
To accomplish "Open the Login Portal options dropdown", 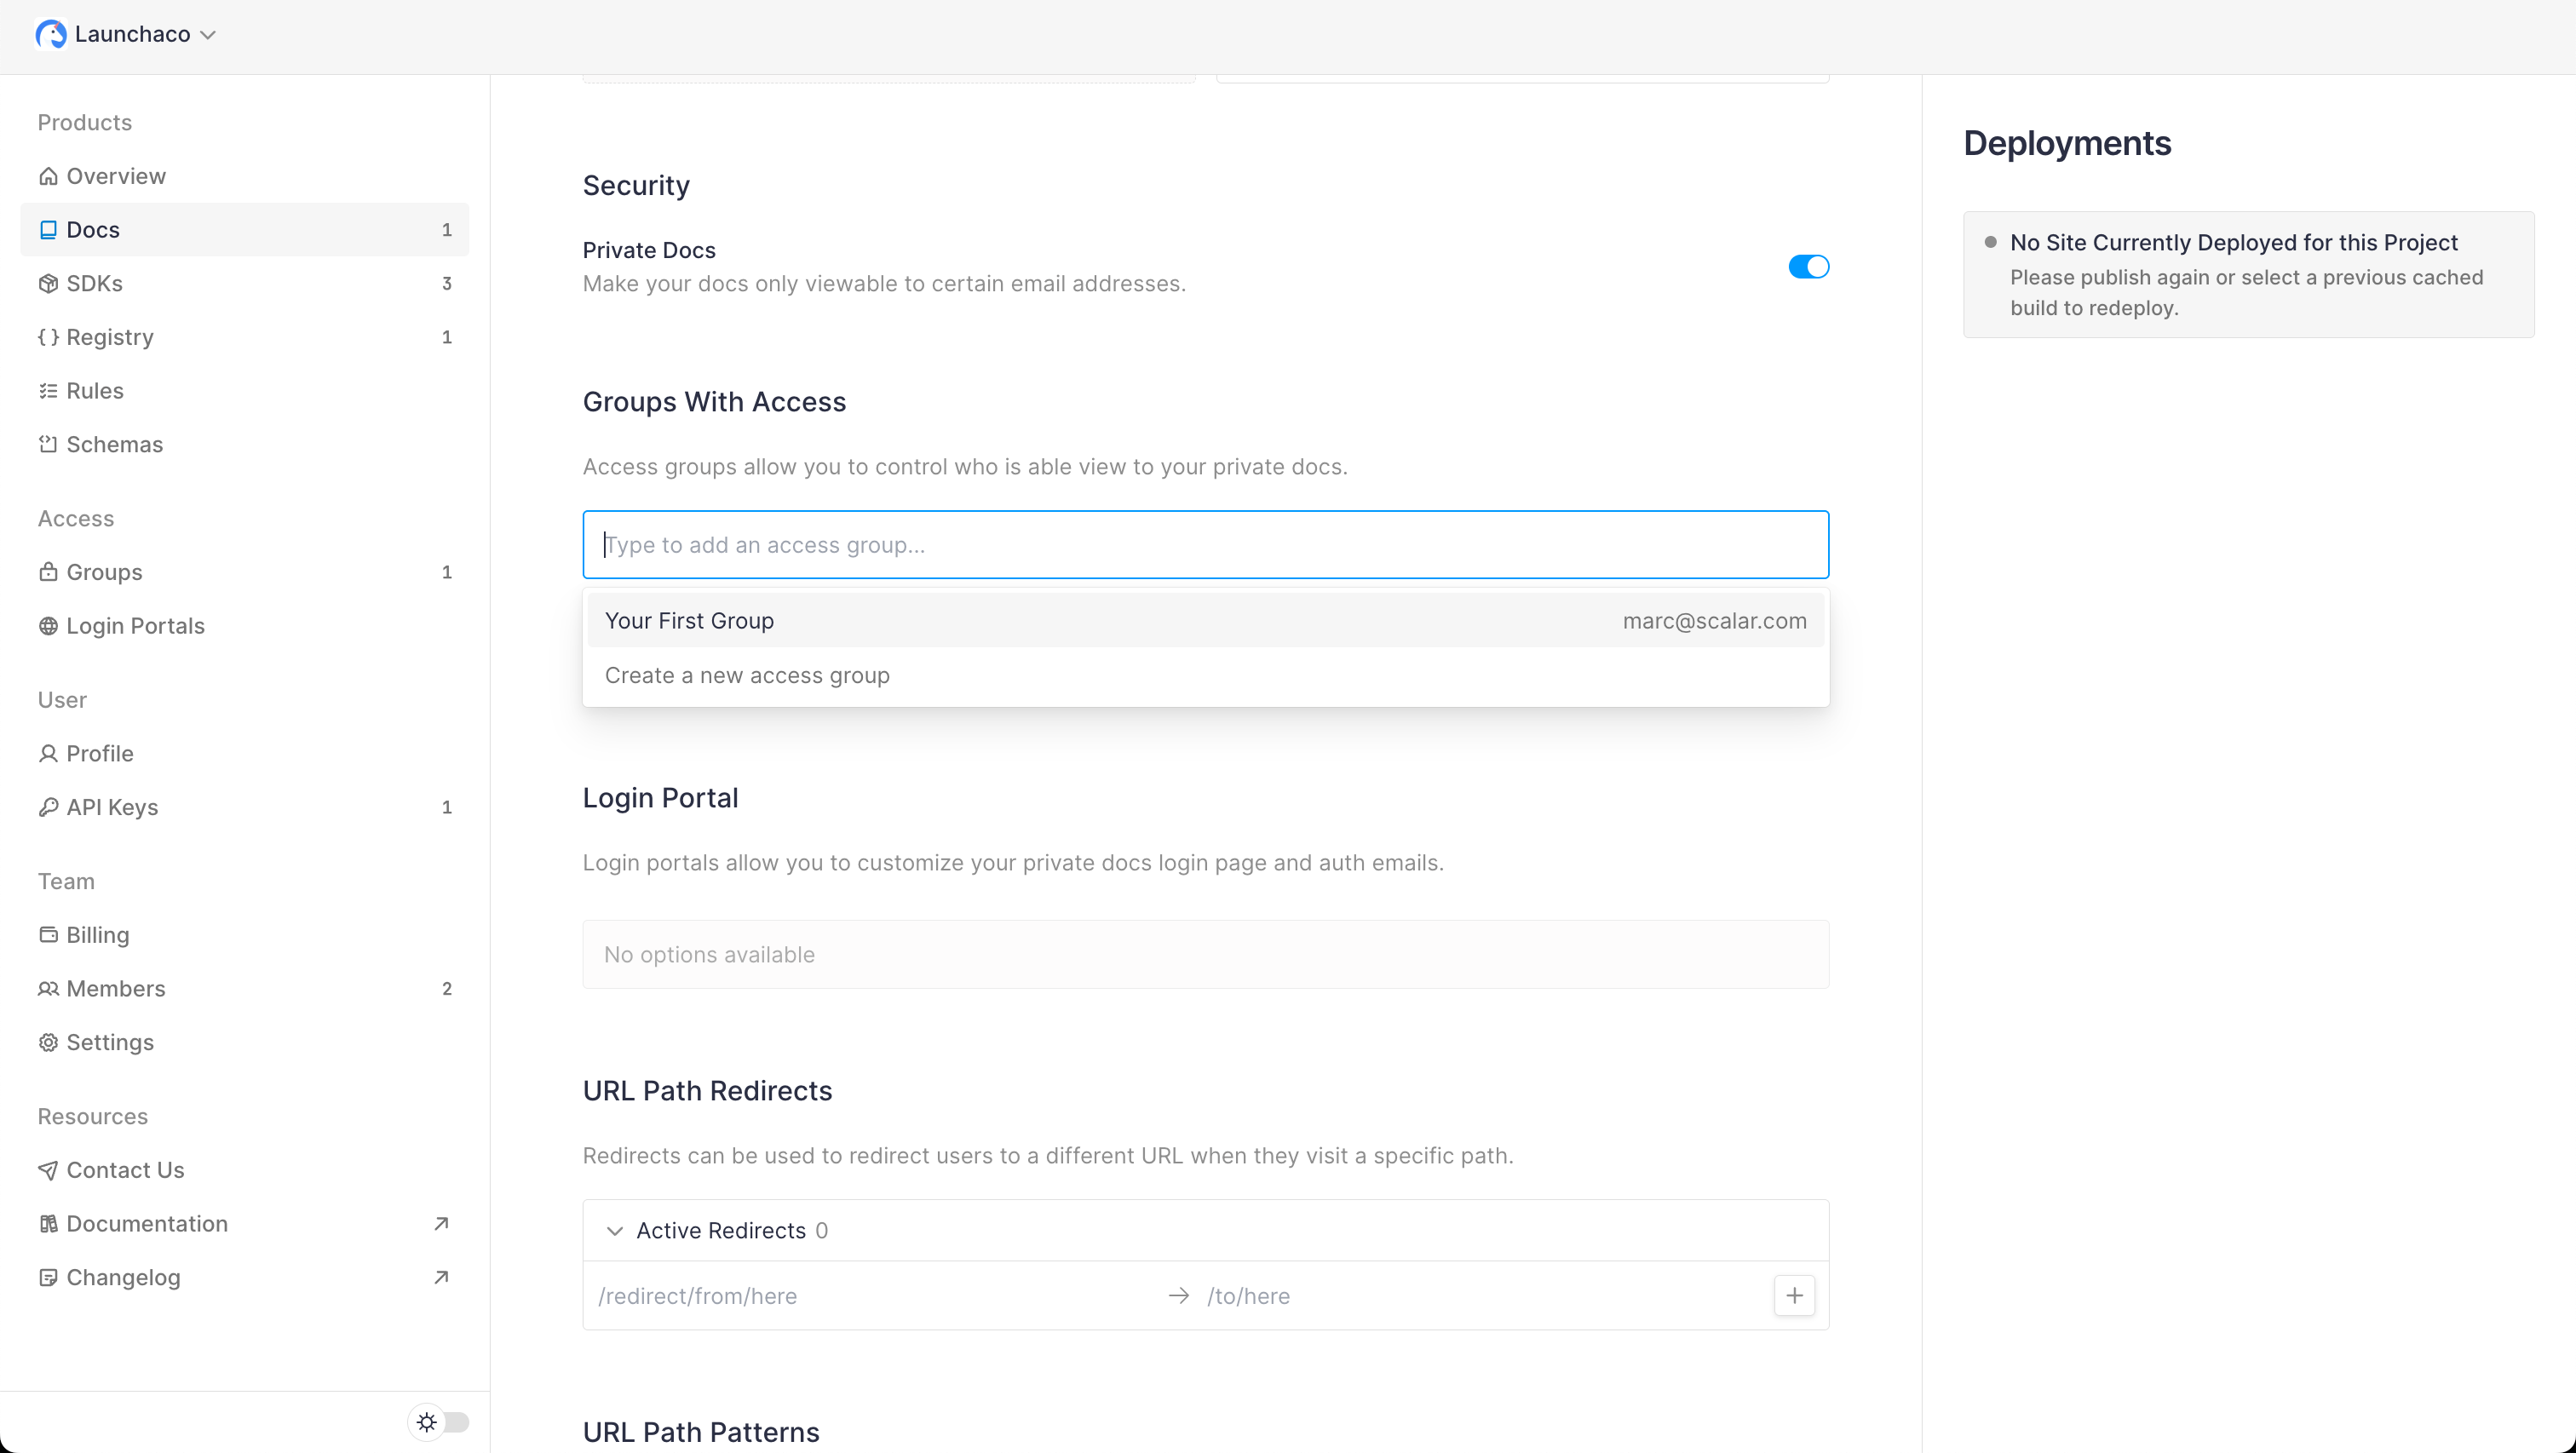I will point(1206,955).
